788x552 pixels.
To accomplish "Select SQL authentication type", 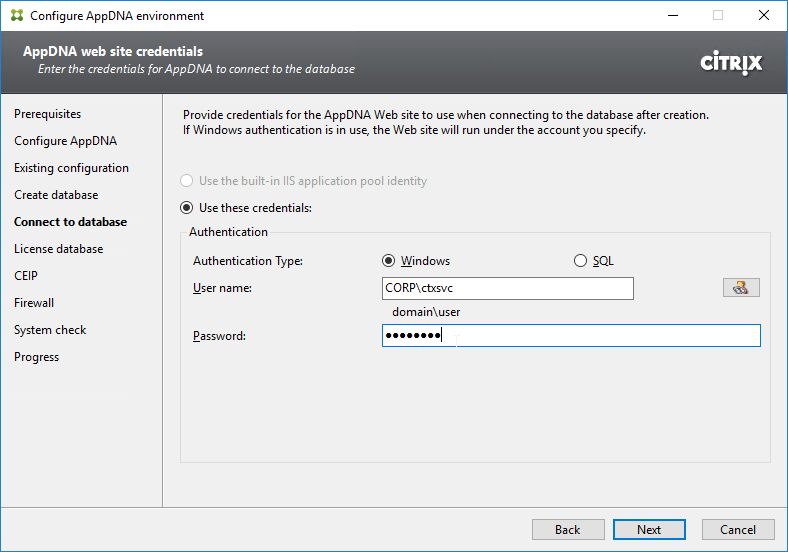I will (x=594, y=261).
